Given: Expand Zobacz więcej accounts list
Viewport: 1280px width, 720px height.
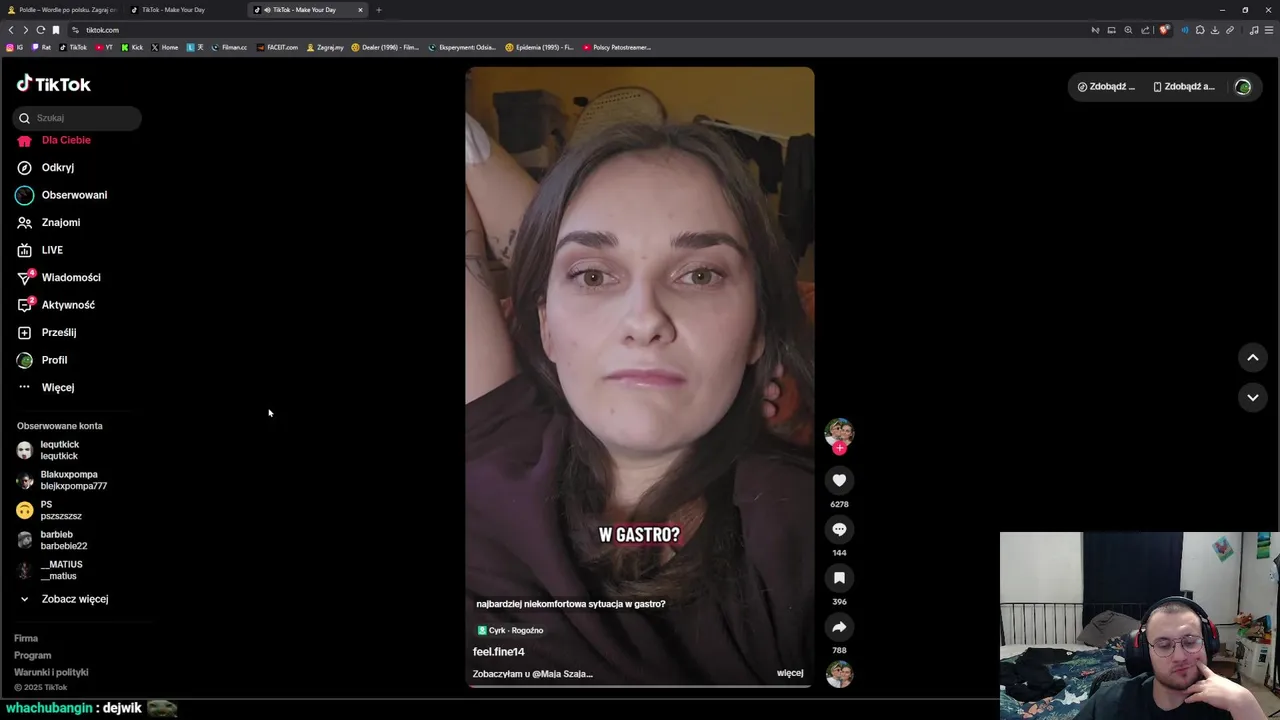Looking at the screenshot, I should 64,599.
